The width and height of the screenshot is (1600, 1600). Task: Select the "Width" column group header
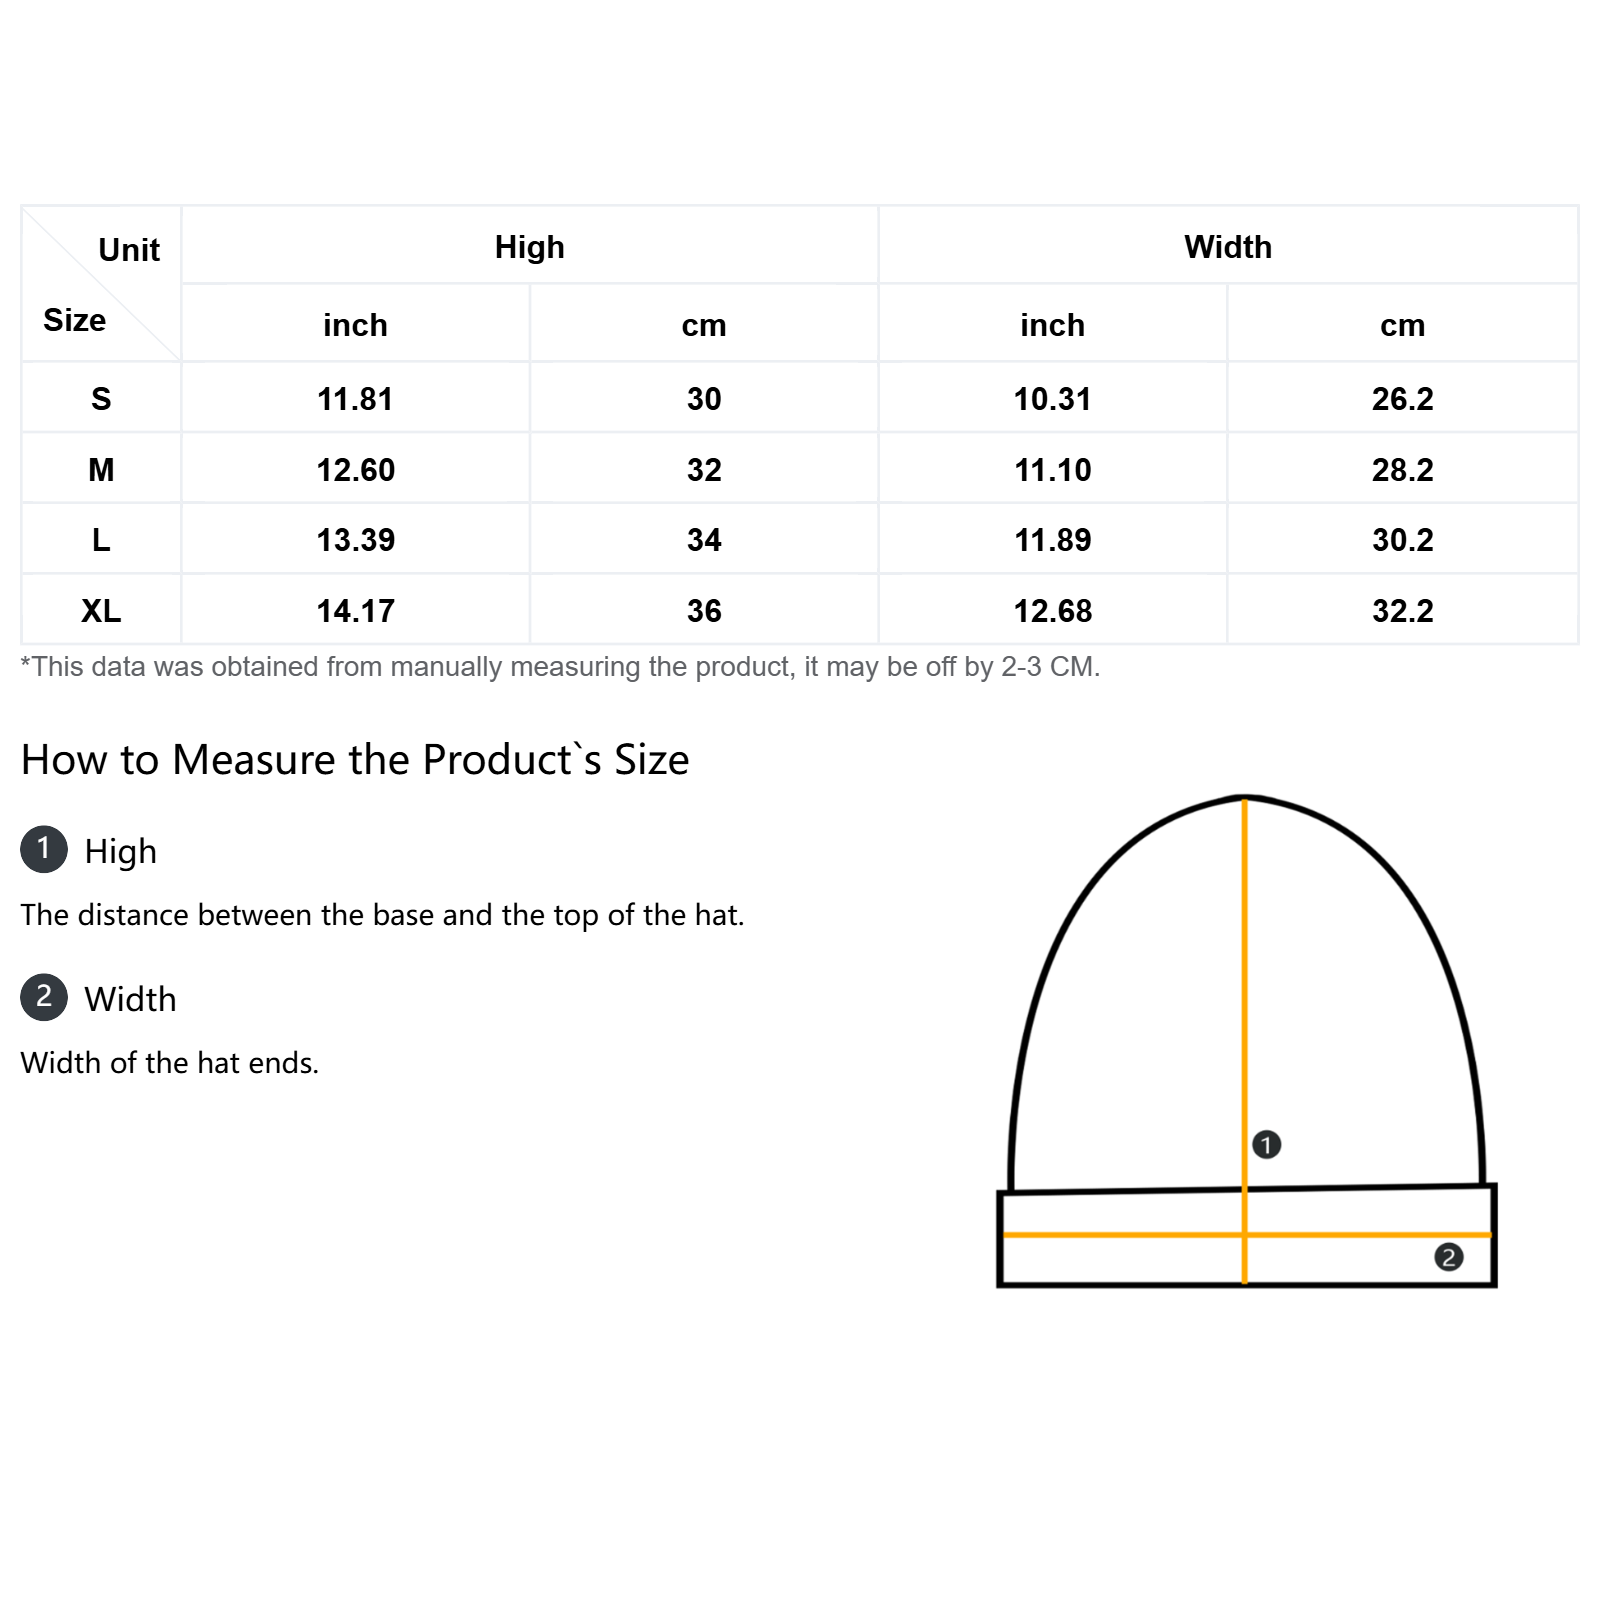(1228, 247)
